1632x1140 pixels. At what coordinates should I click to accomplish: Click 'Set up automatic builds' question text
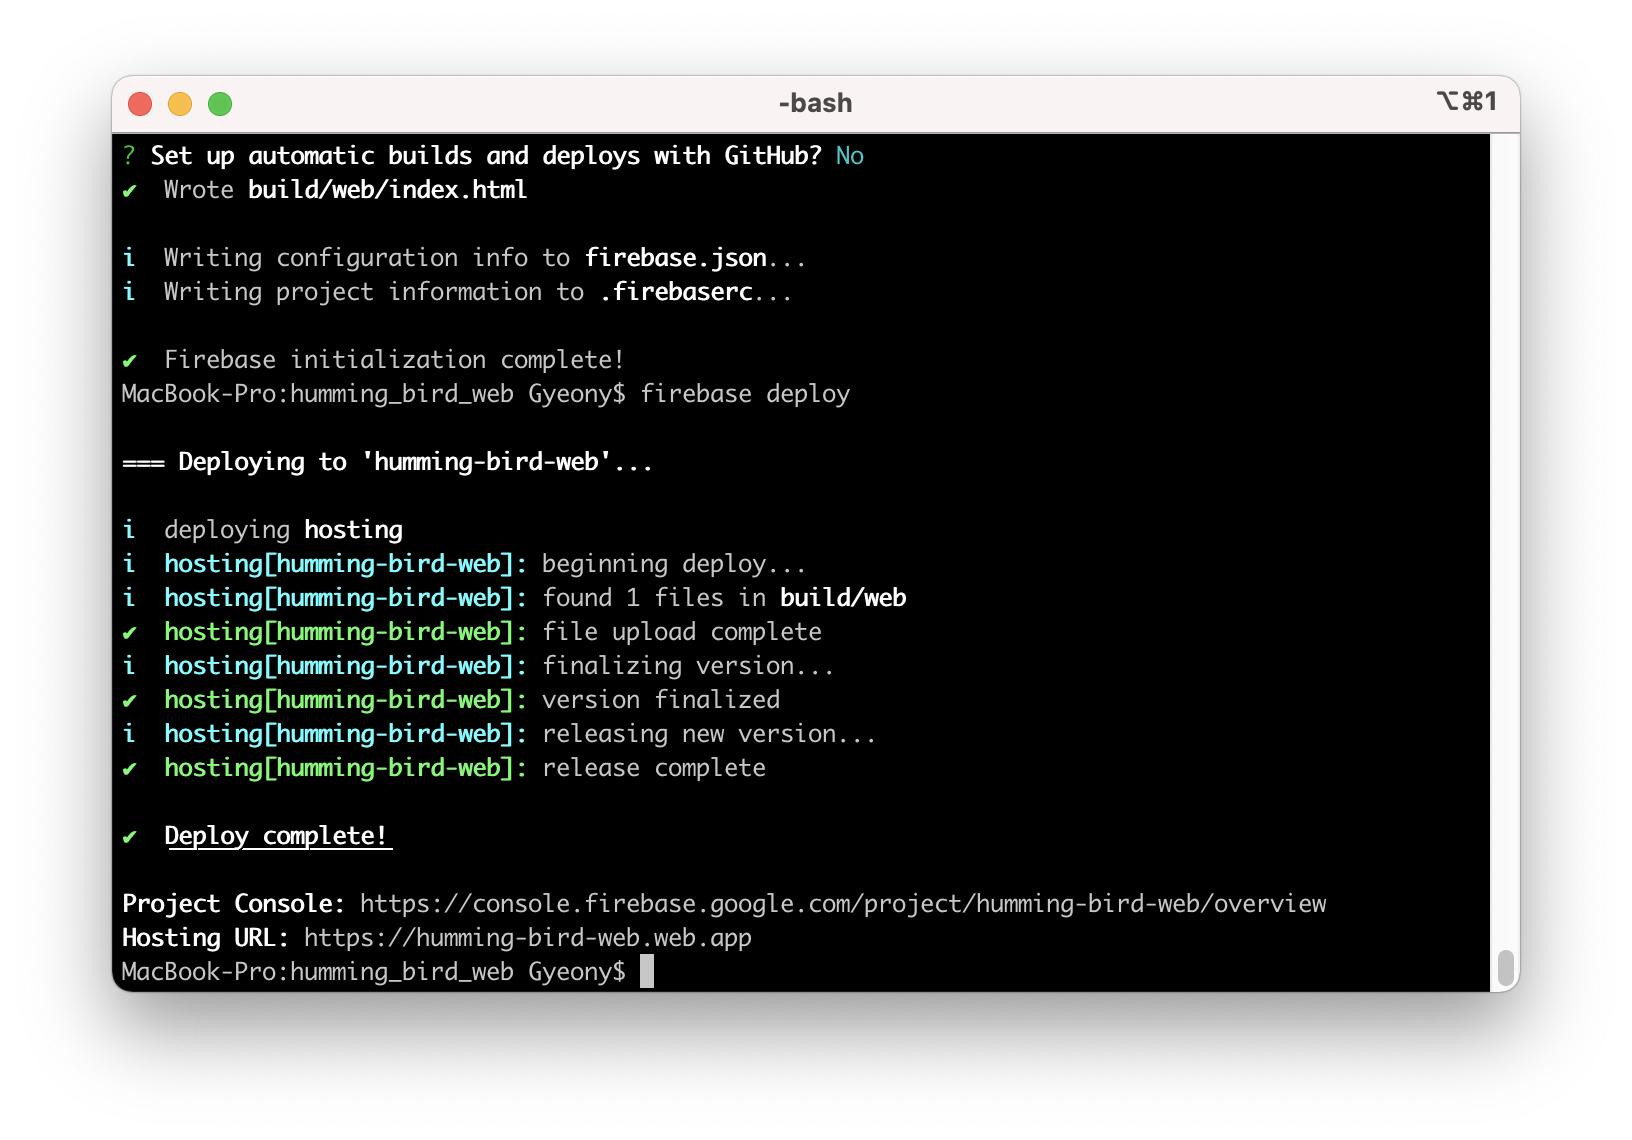coord(486,156)
